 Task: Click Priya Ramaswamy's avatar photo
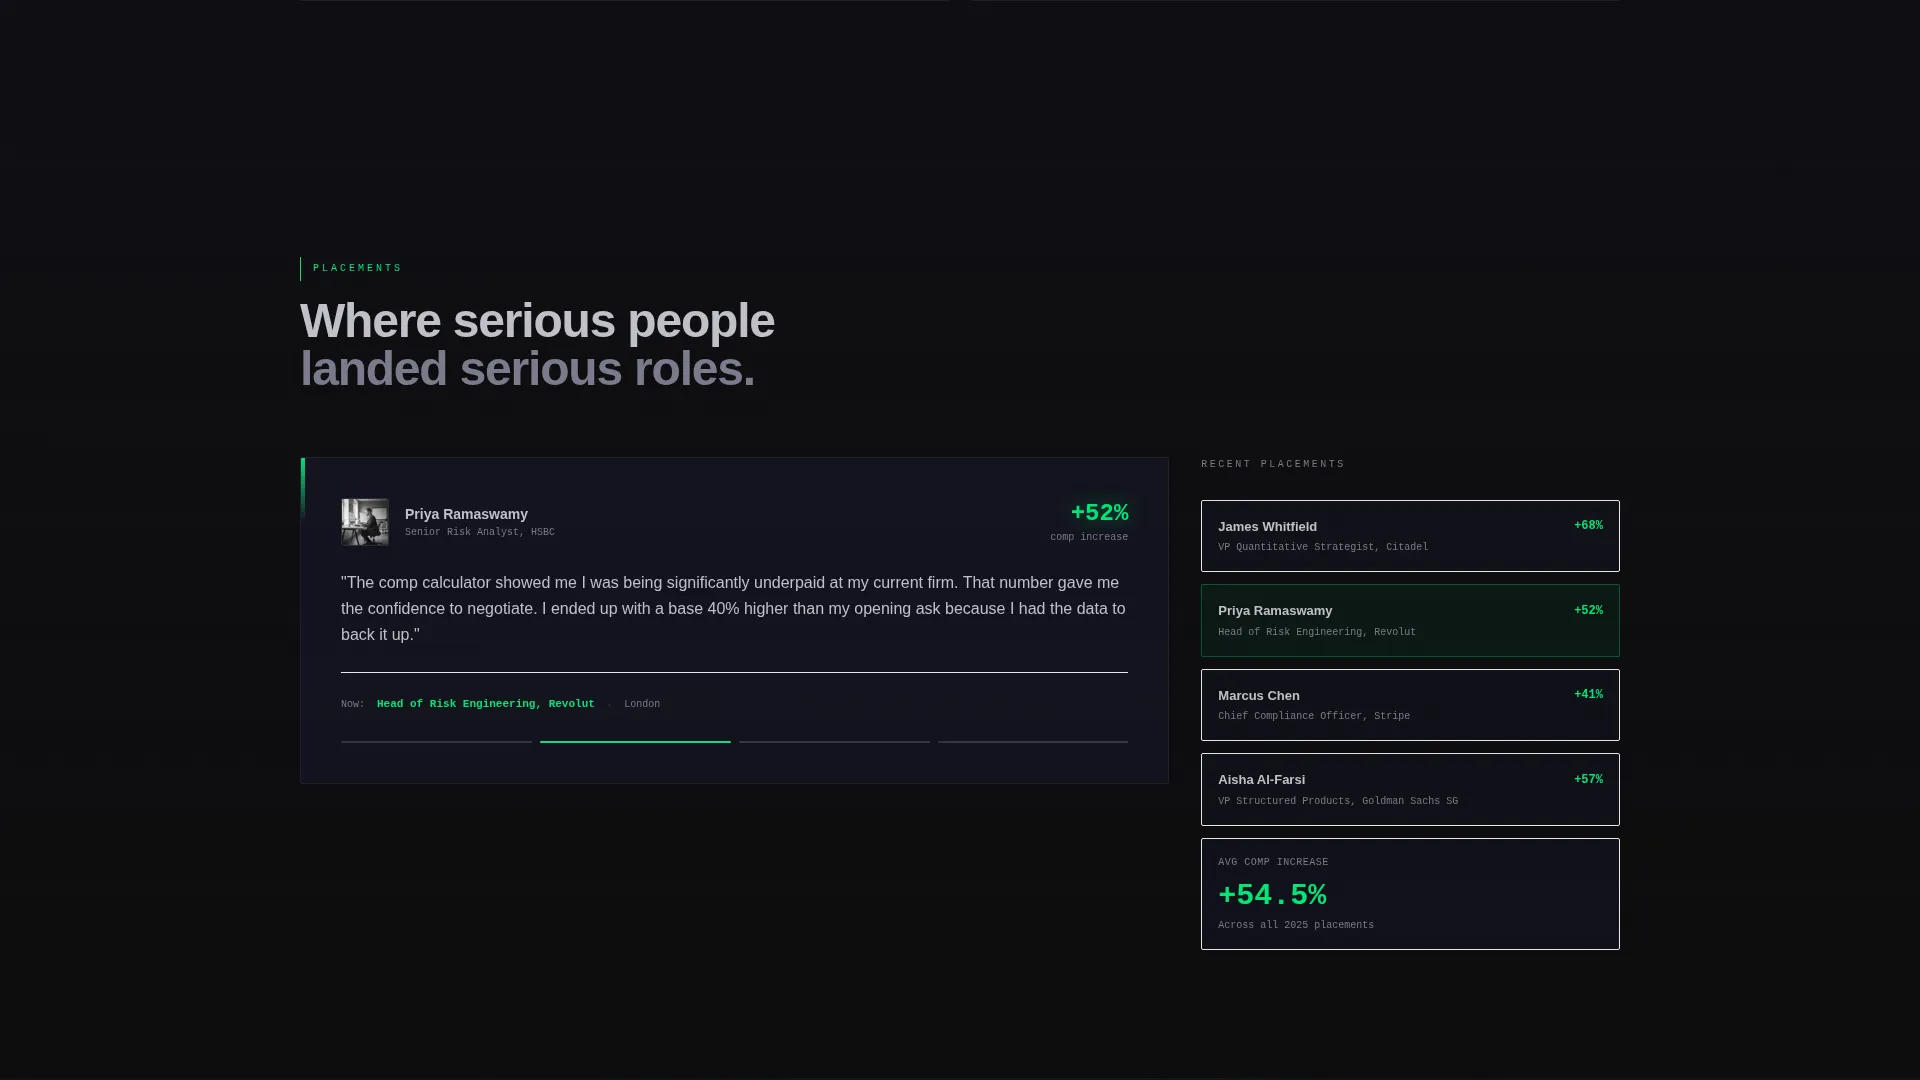pos(365,522)
